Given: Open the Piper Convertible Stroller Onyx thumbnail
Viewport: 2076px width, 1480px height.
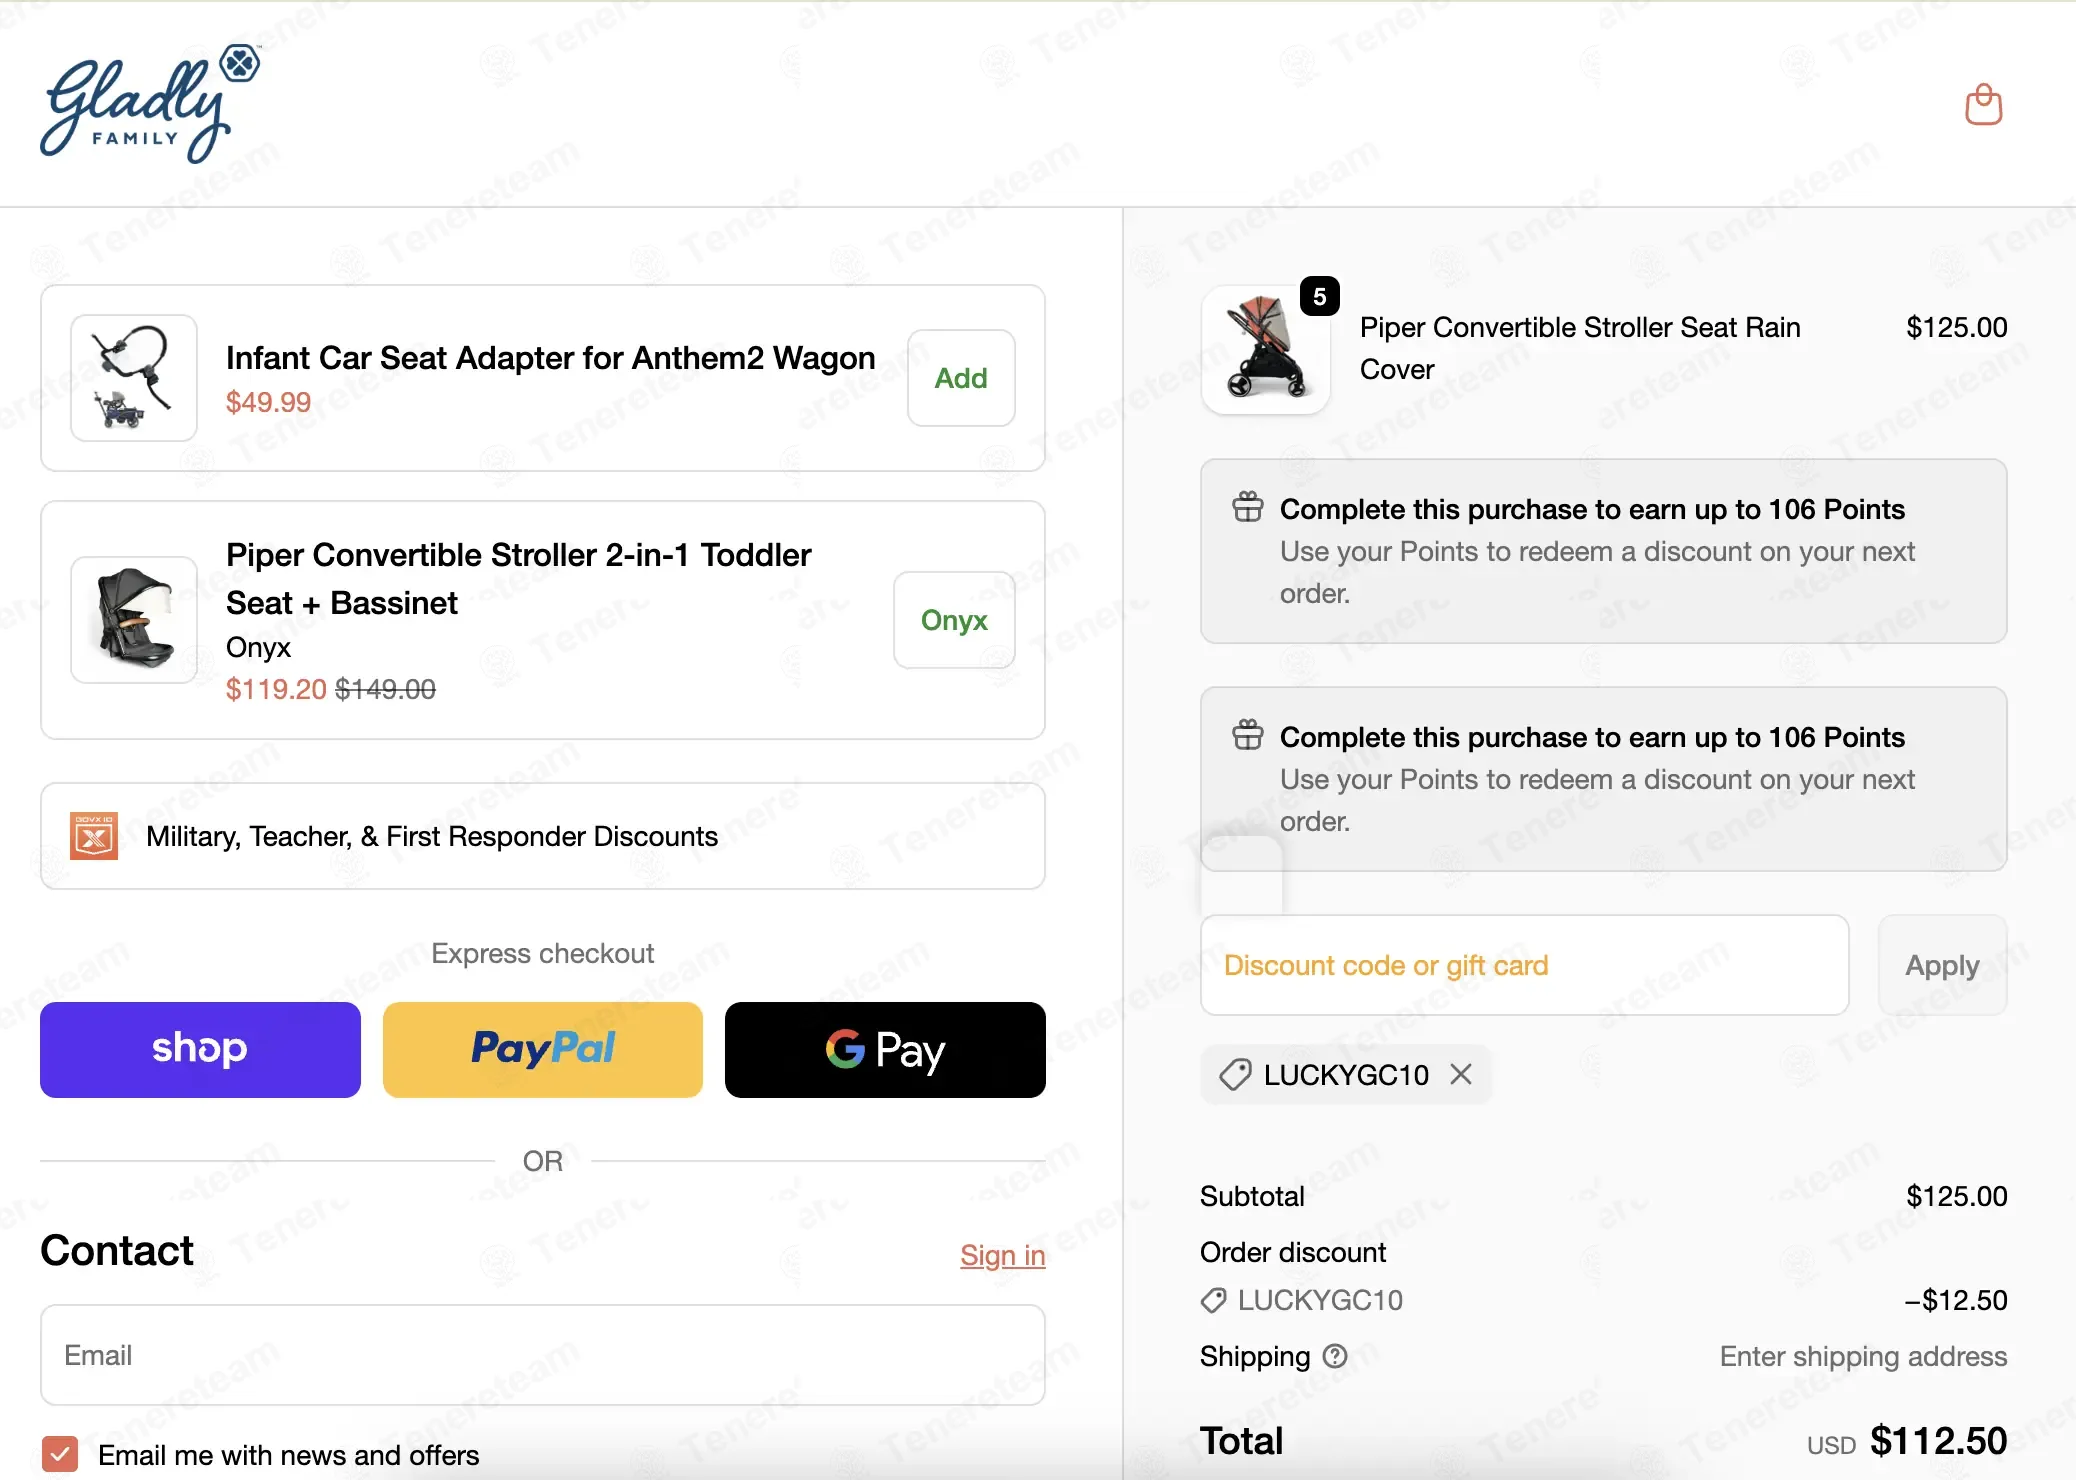Looking at the screenshot, I should click(134, 620).
